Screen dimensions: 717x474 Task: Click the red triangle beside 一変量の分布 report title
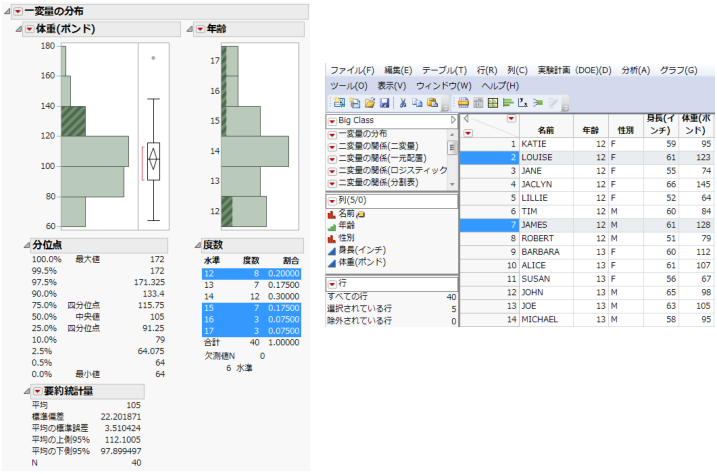[x=17, y=11]
